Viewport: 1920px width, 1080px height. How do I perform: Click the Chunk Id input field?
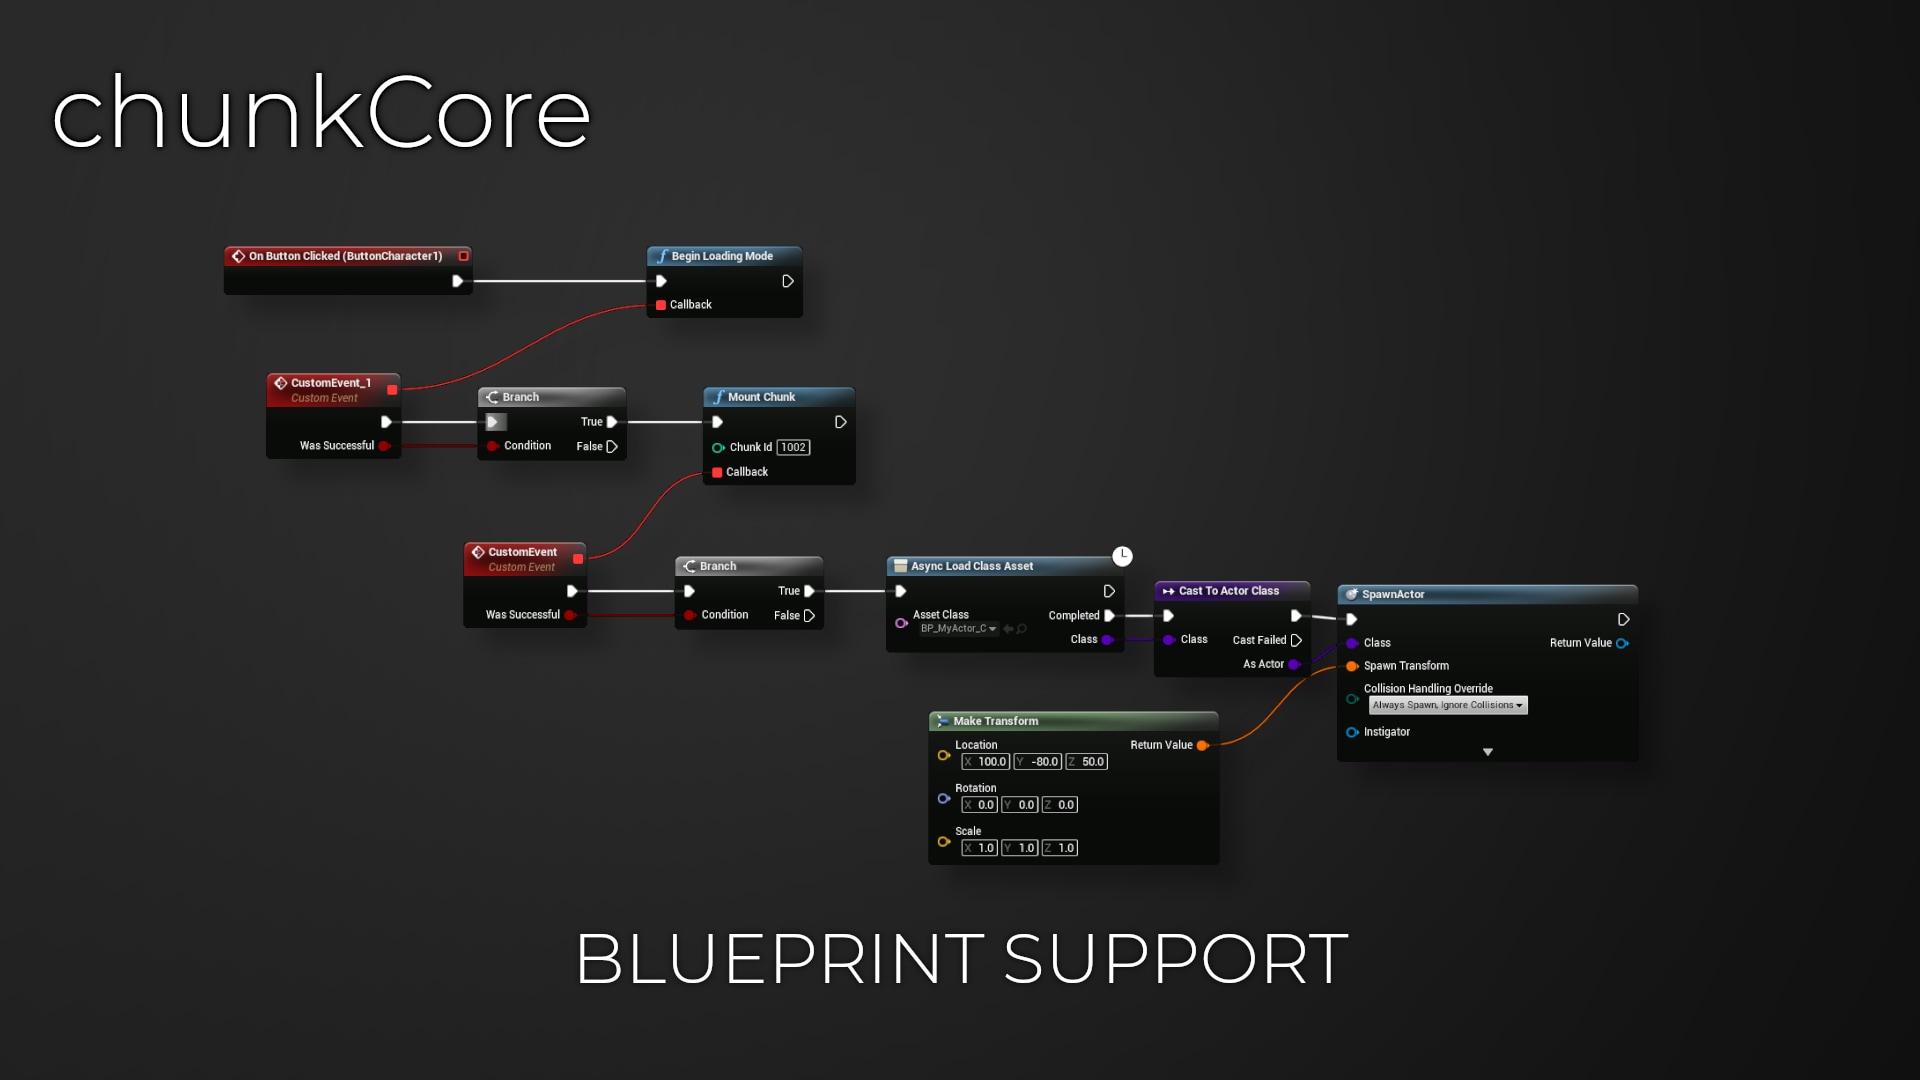tap(793, 447)
